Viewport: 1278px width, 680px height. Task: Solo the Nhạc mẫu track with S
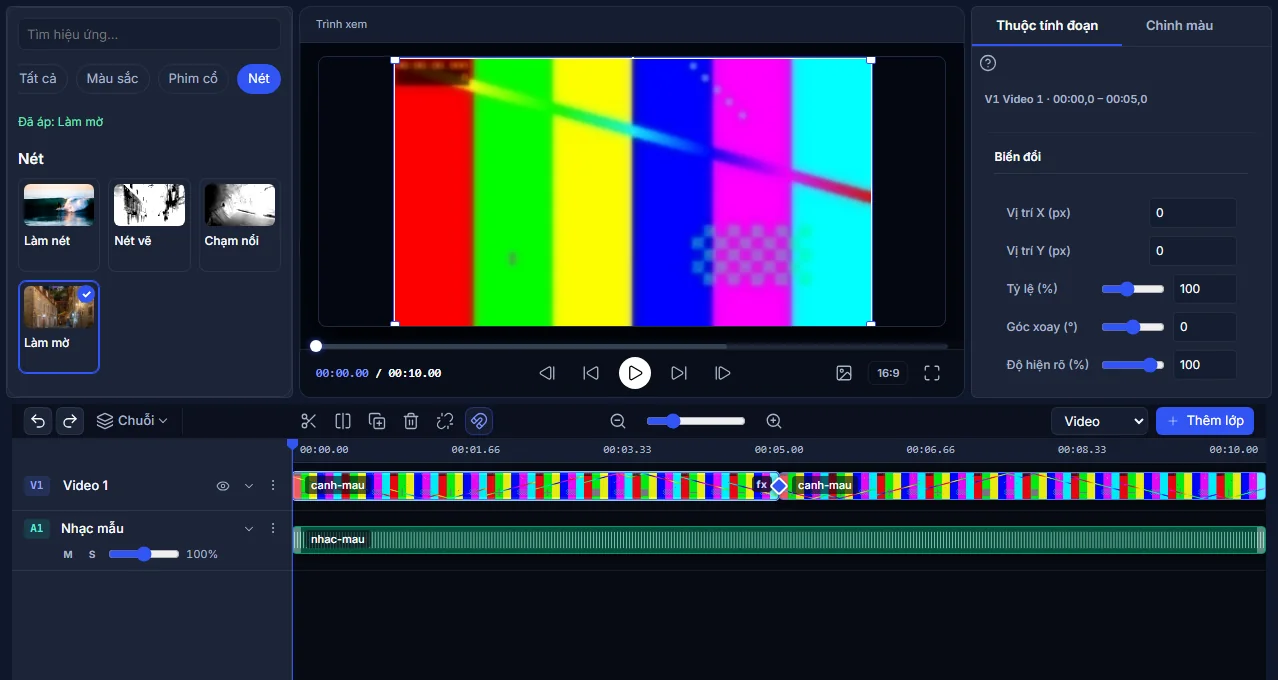(x=92, y=554)
